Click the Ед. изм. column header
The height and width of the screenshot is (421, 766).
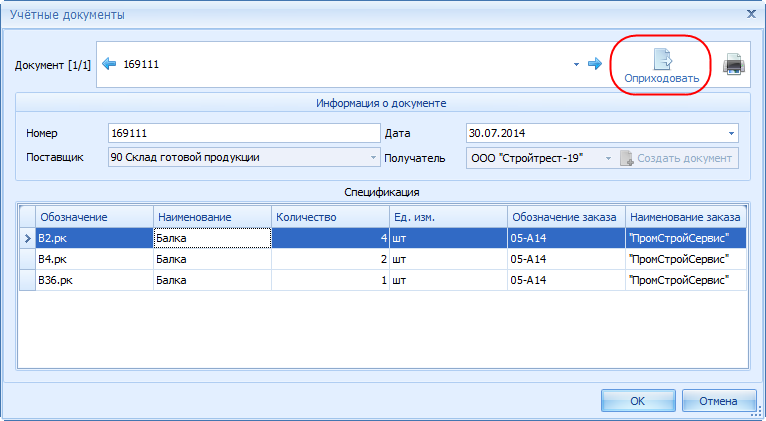448,217
